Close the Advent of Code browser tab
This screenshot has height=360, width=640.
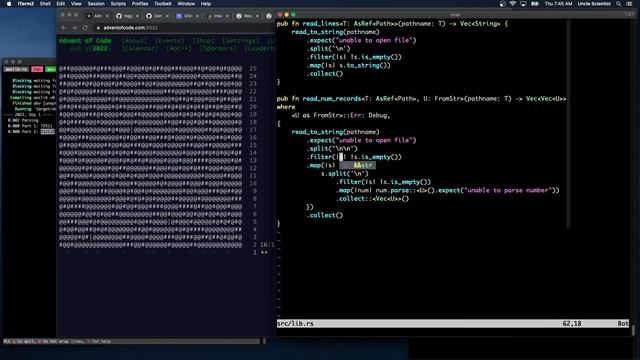[x=107, y=16]
